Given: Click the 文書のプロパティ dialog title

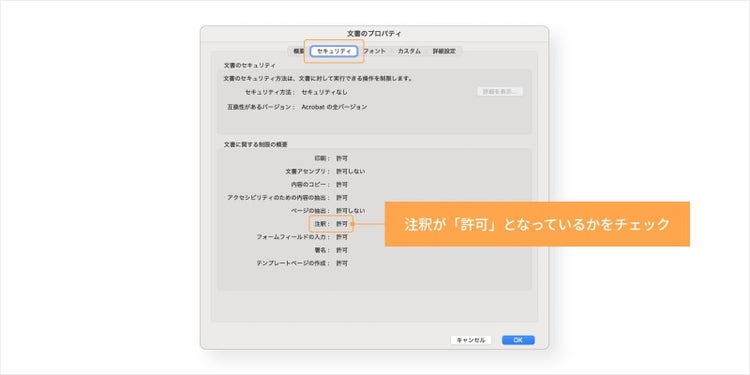Looking at the screenshot, I should (x=375, y=34).
